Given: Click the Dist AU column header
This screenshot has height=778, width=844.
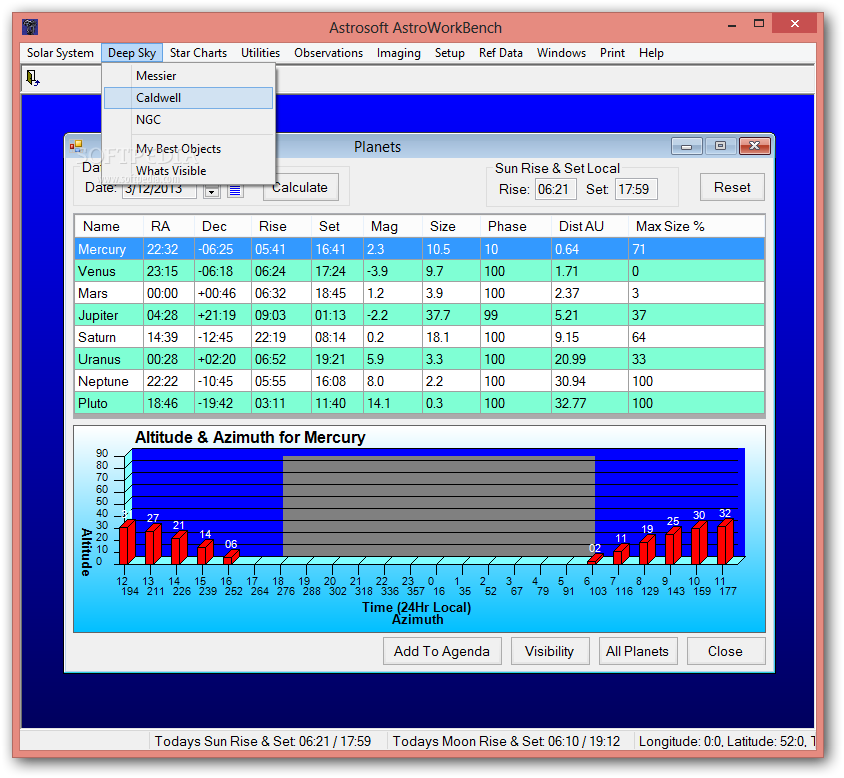Looking at the screenshot, I should click(x=590, y=226).
